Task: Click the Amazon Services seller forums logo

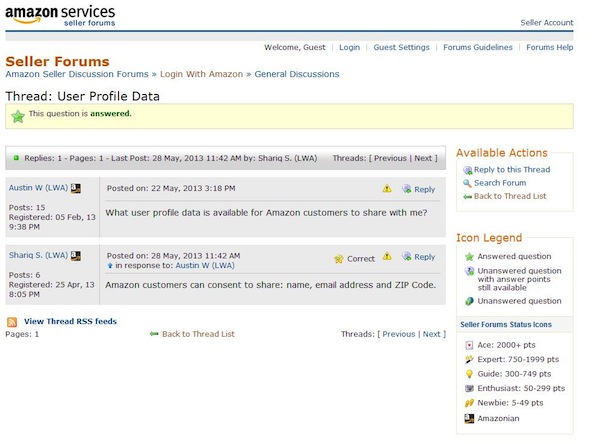Action: (x=60, y=16)
